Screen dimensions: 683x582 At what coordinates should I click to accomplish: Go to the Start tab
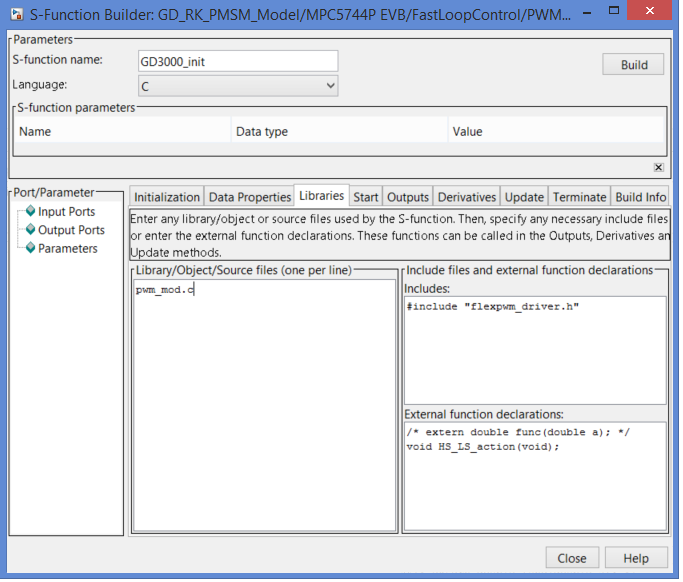click(x=365, y=197)
